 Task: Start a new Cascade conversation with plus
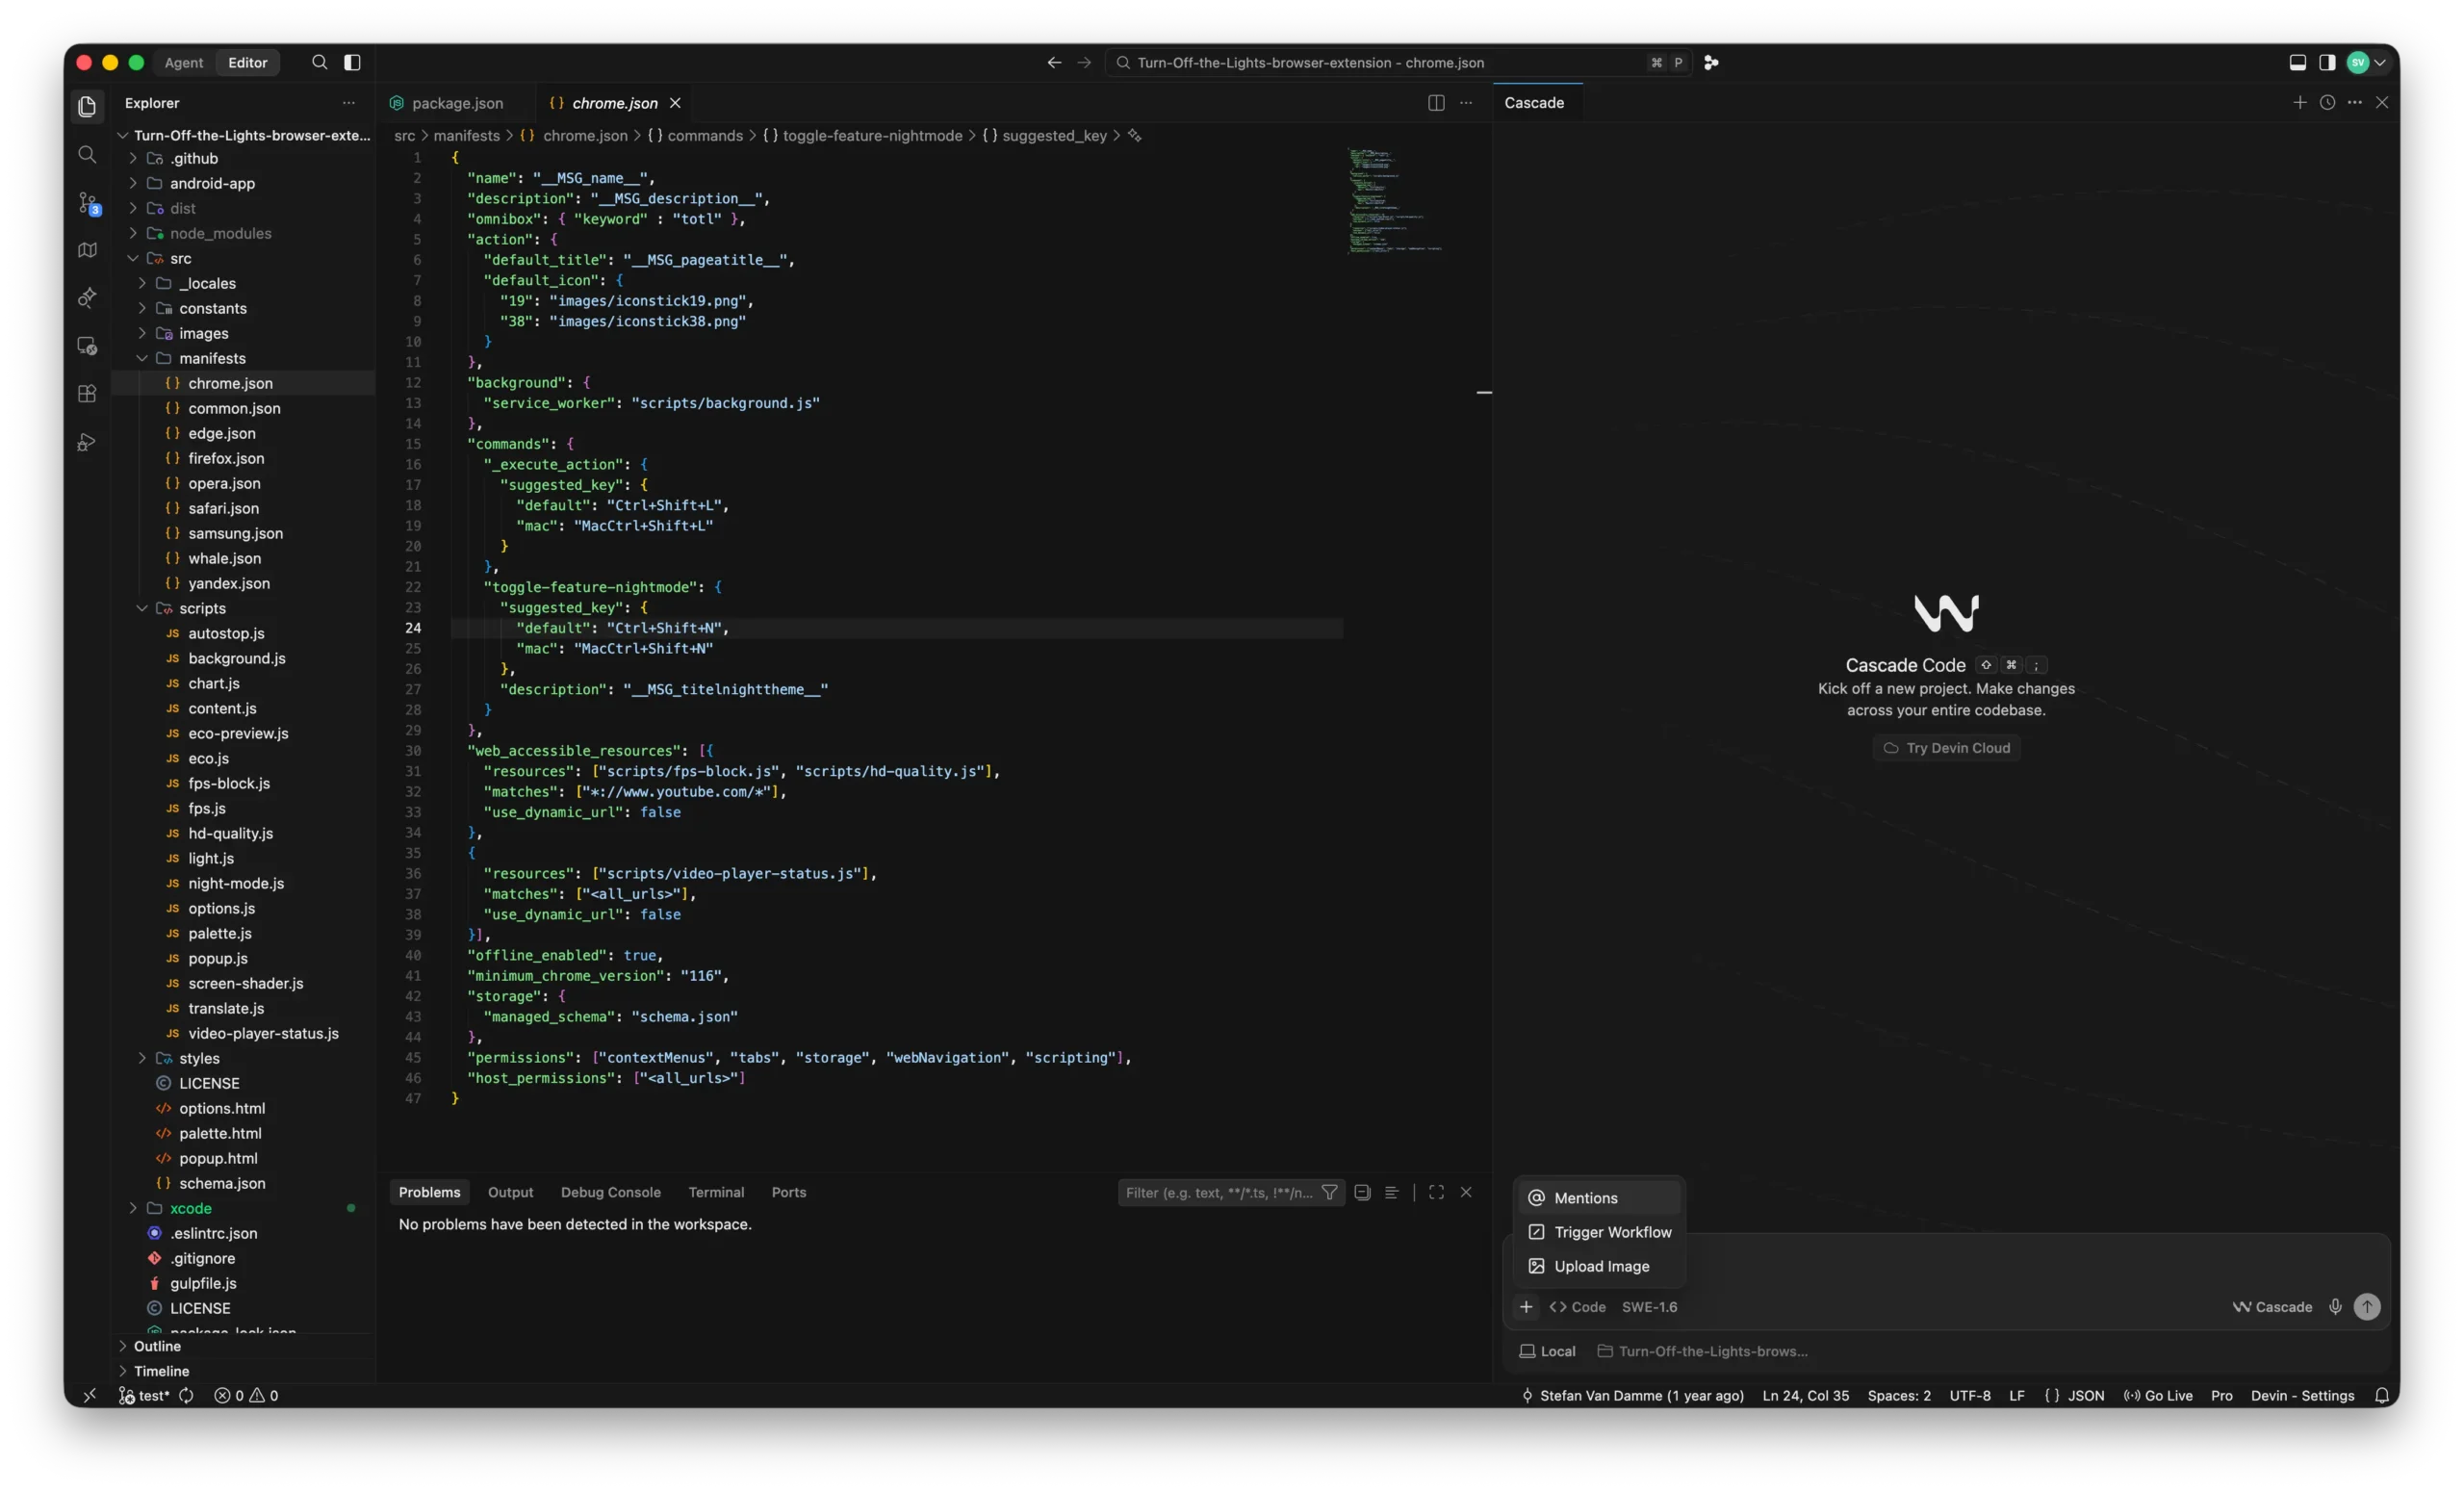(x=2299, y=103)
